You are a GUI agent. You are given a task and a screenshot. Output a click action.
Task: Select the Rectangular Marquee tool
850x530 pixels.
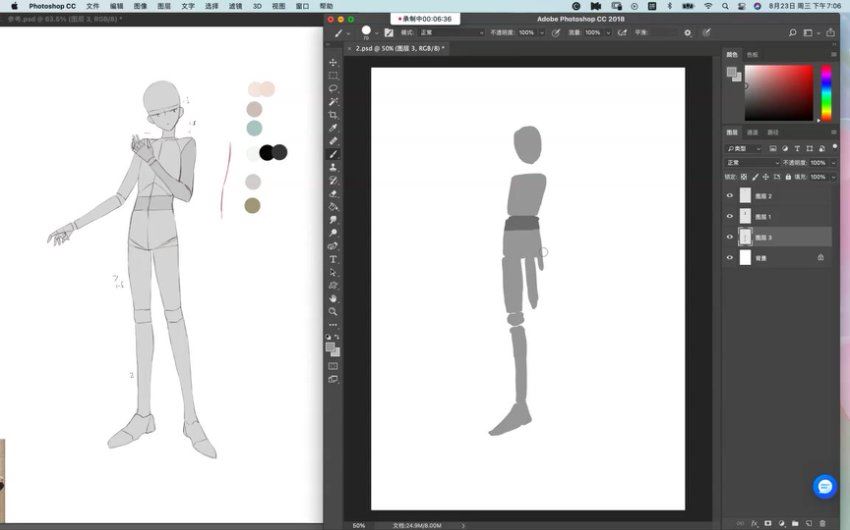click(333, 76)
